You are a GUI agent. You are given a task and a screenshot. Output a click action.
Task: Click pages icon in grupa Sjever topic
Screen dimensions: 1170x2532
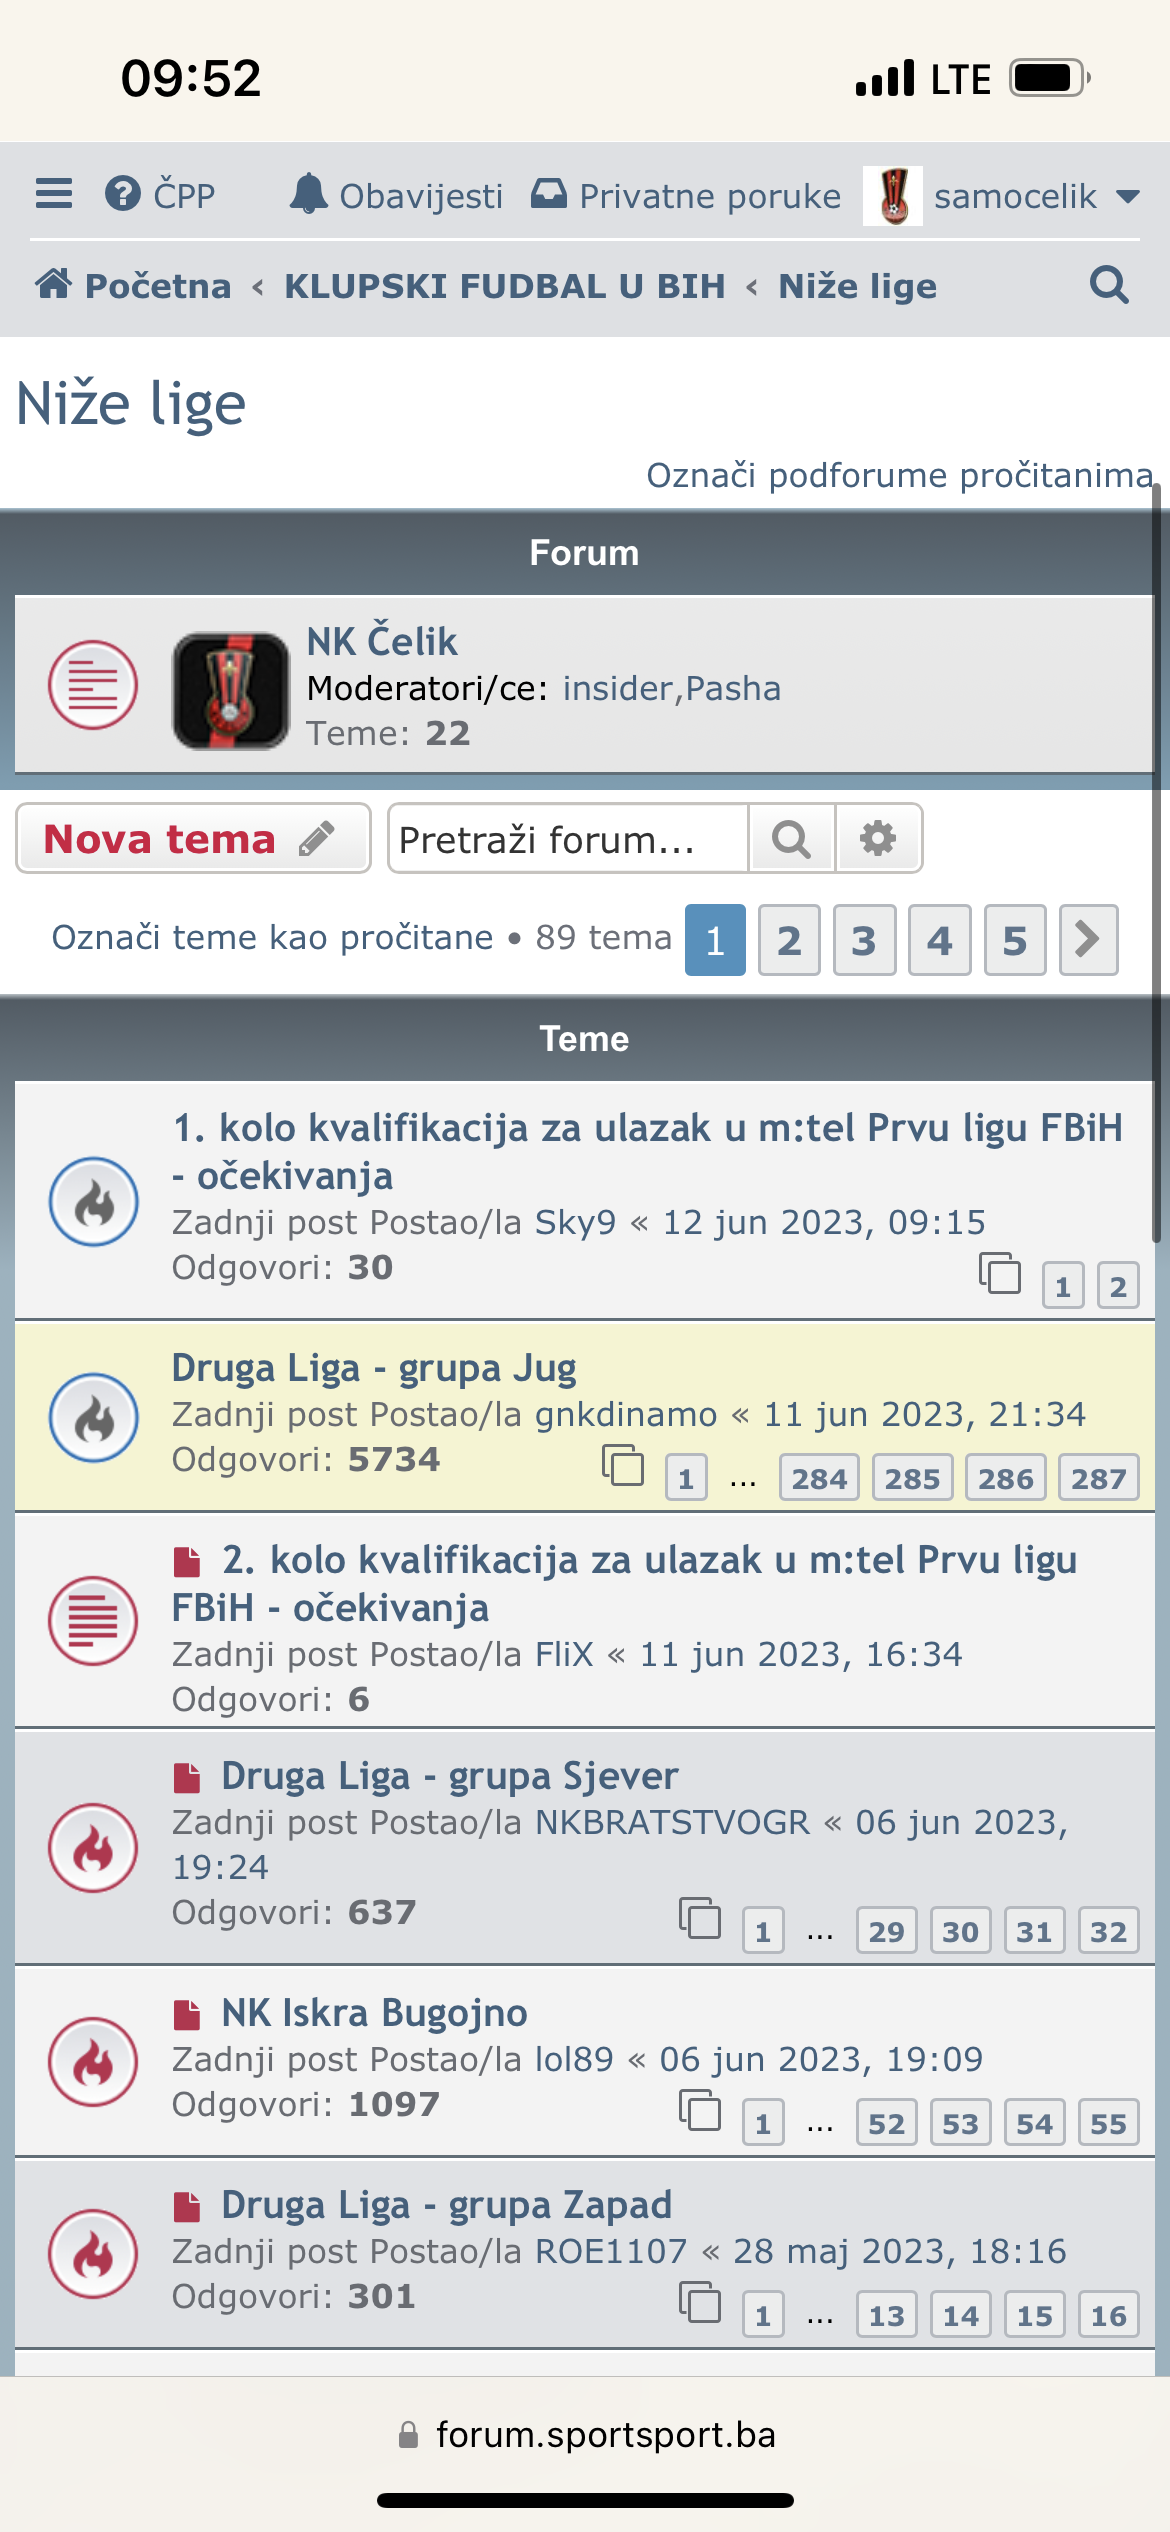[700, 1918]
